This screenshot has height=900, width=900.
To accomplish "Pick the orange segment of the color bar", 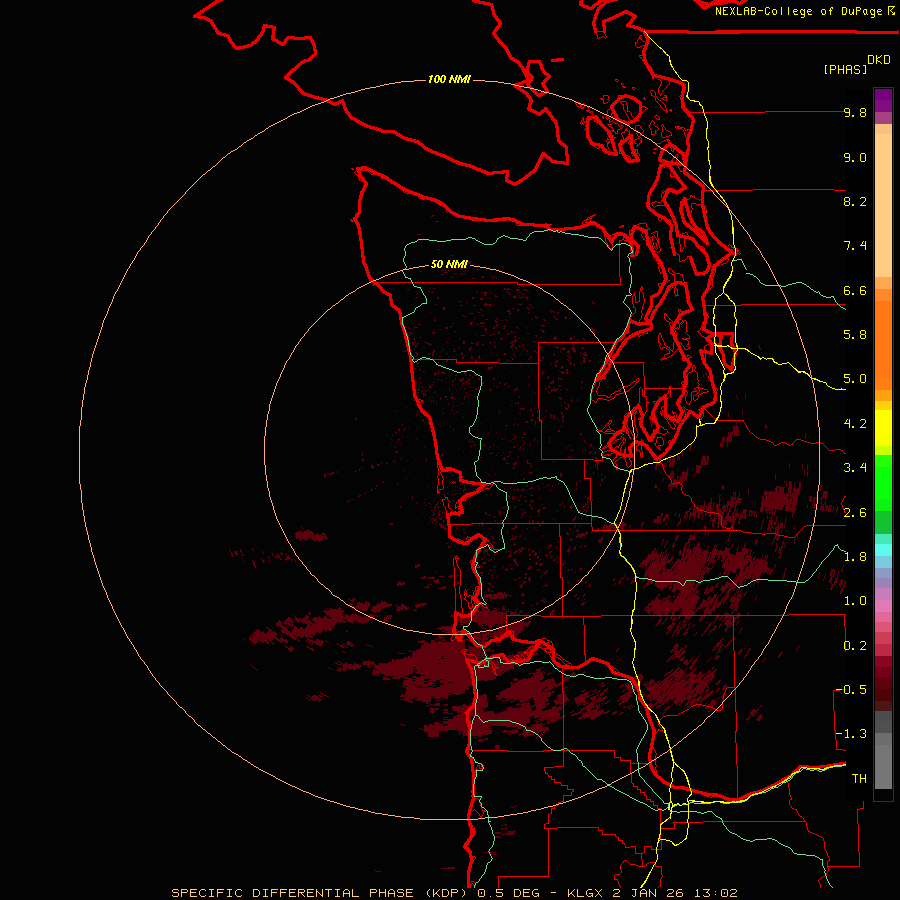I will click(883, 345).
